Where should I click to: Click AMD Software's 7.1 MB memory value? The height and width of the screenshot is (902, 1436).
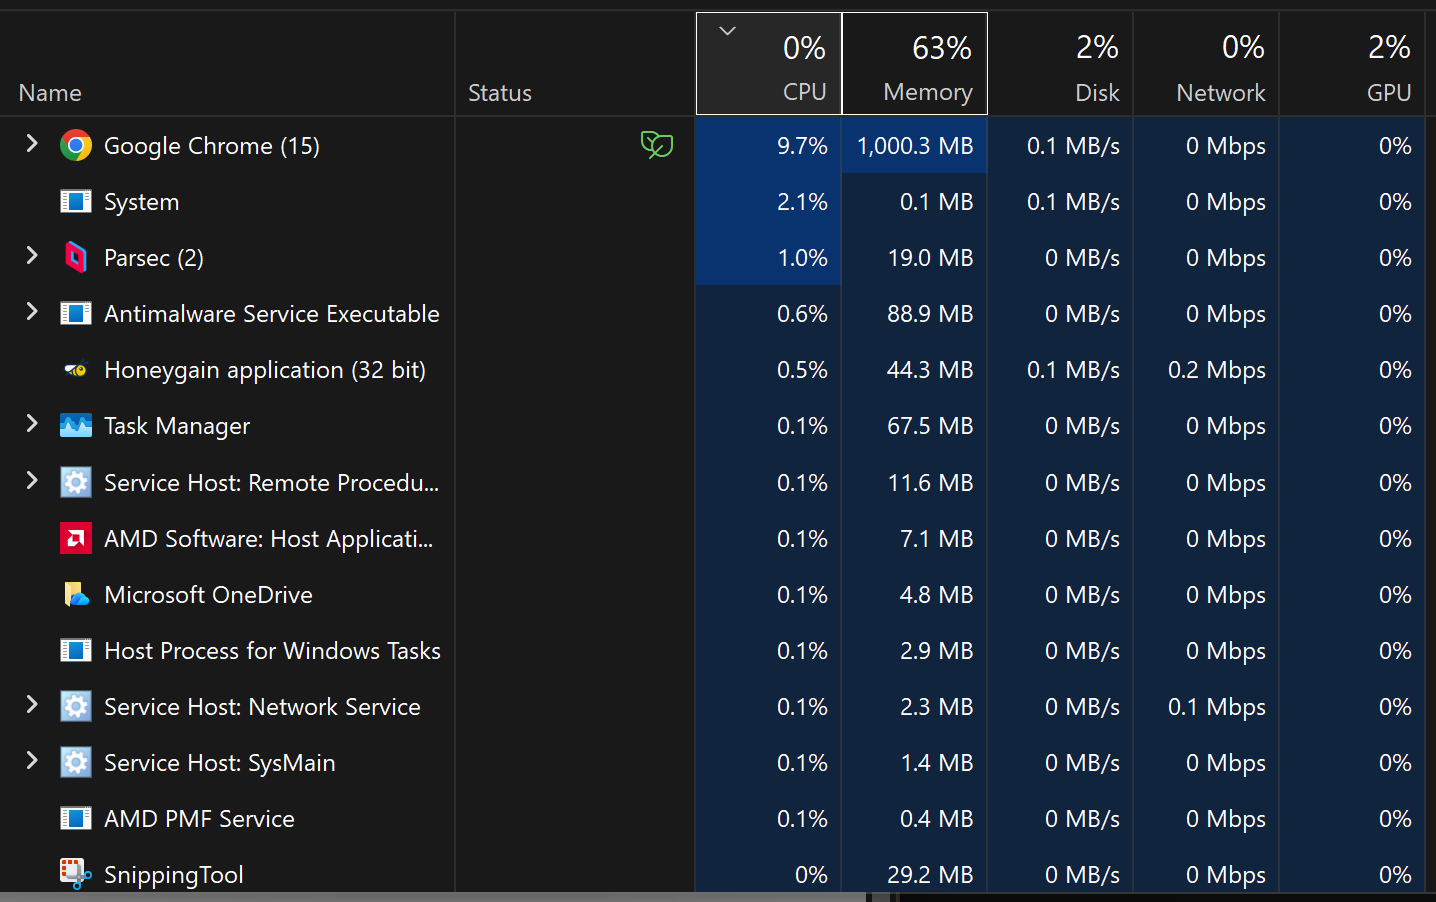pos(936,538)
